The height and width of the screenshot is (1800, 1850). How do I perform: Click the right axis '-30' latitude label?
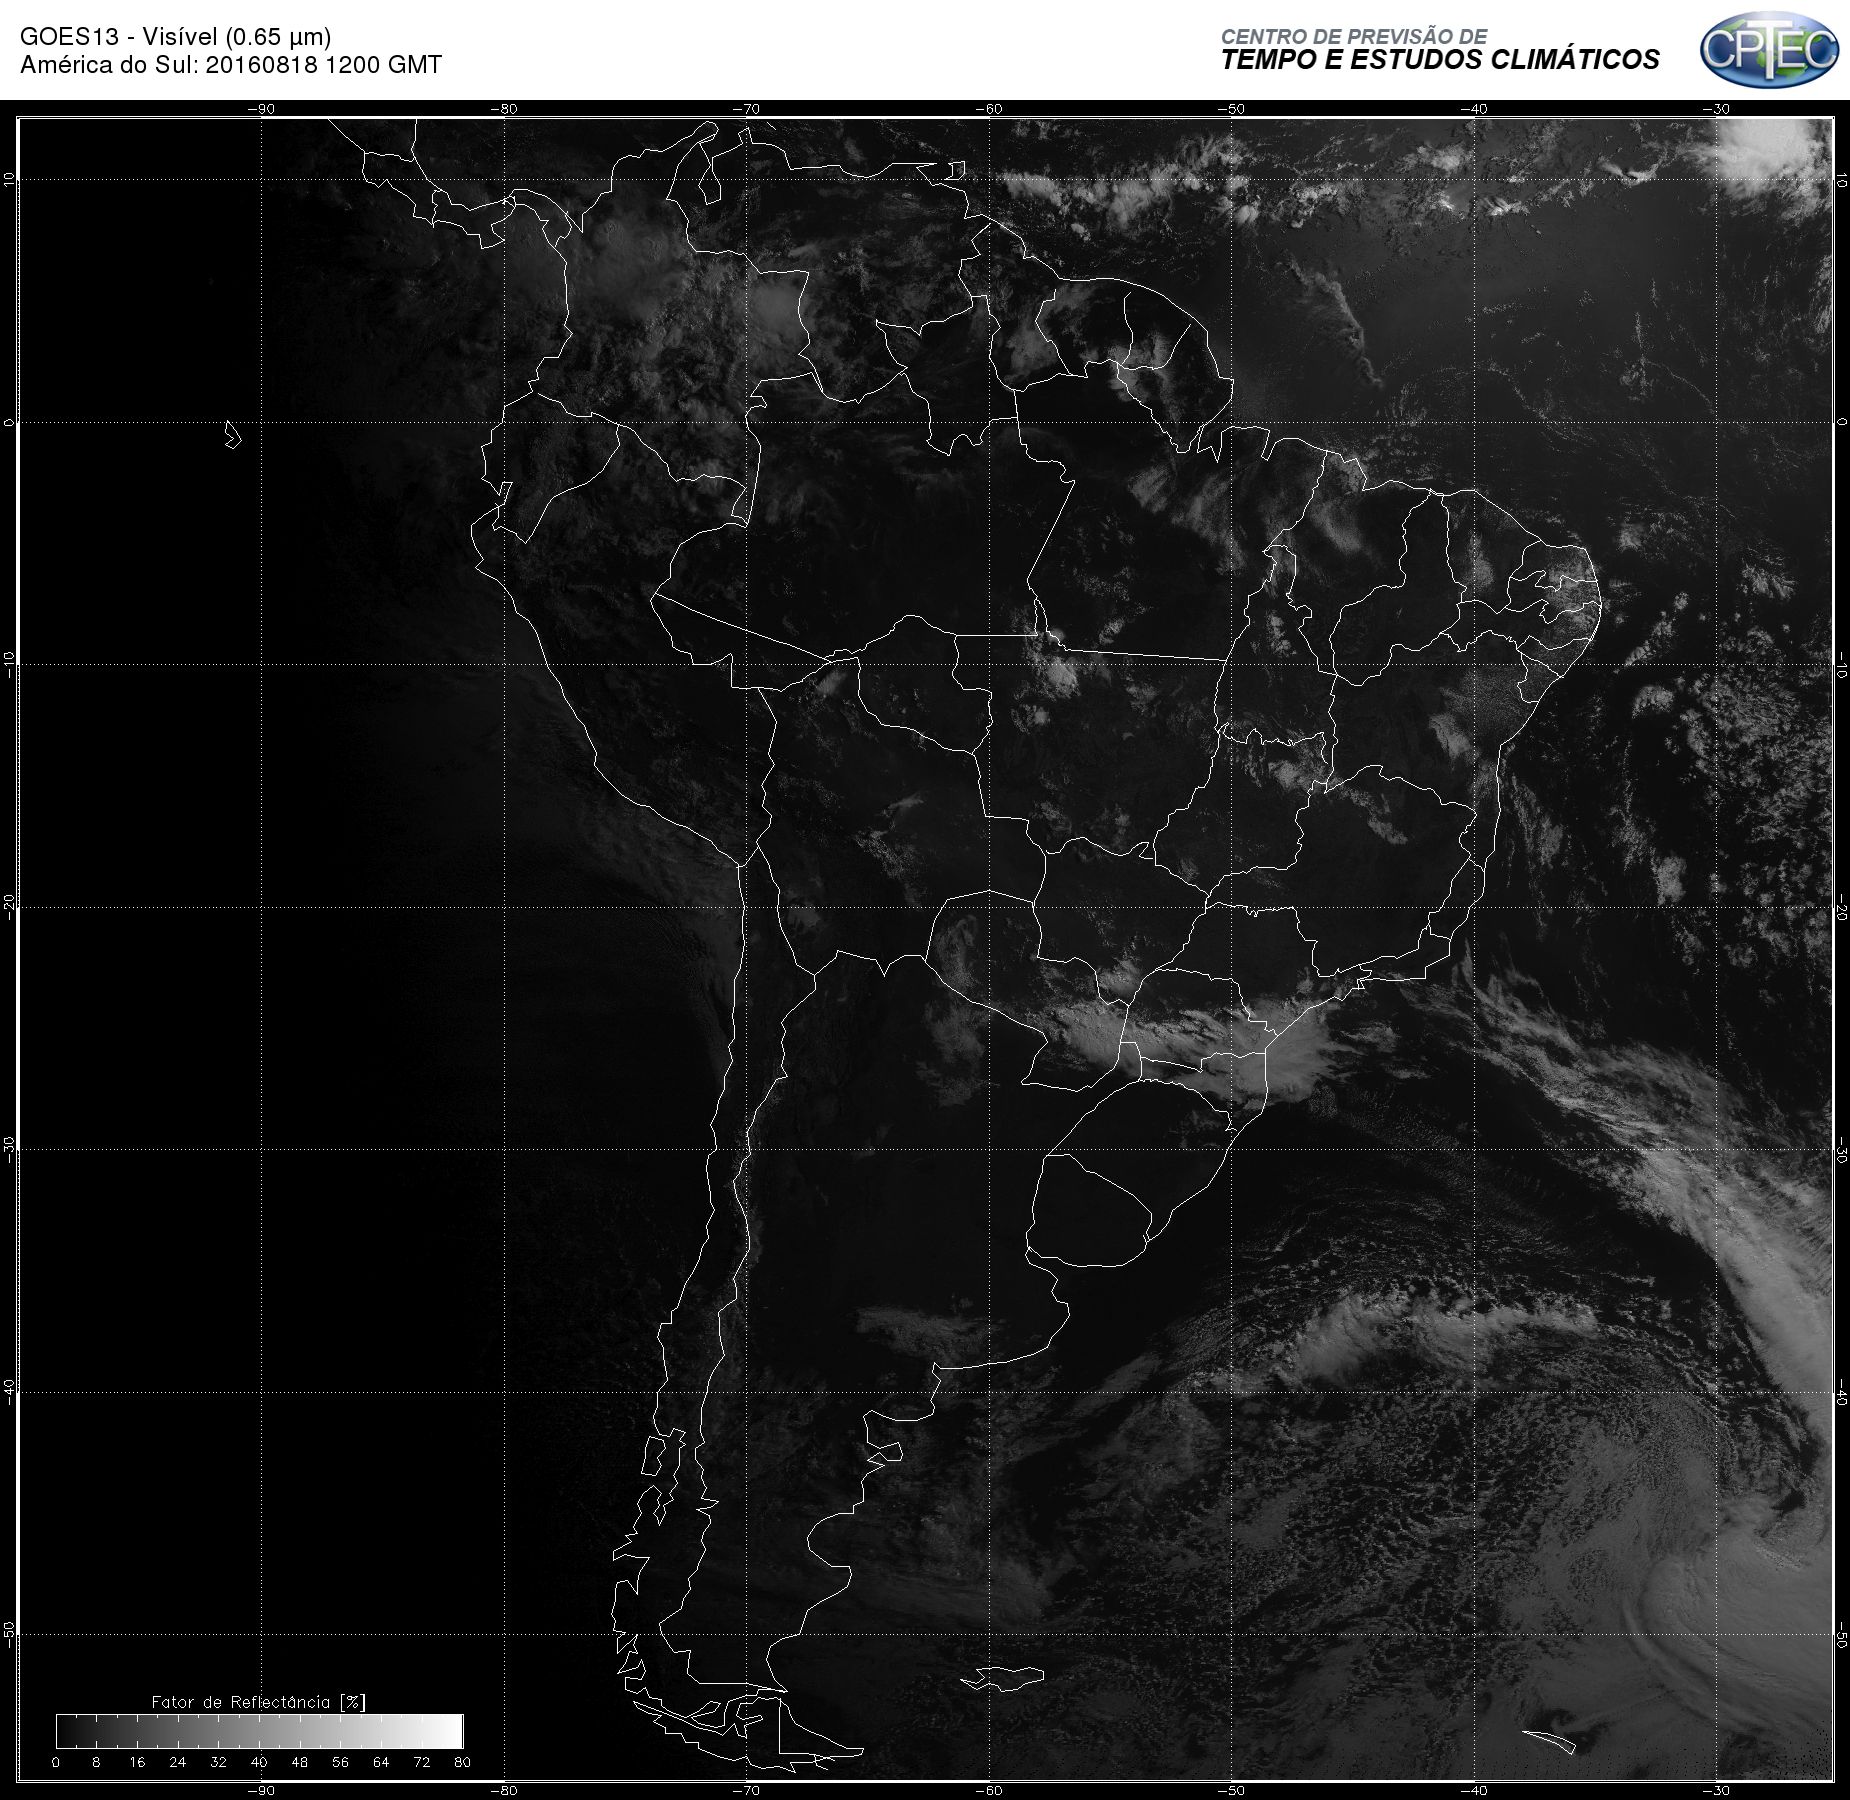pyautogui.click(x=1841, y=1150)
